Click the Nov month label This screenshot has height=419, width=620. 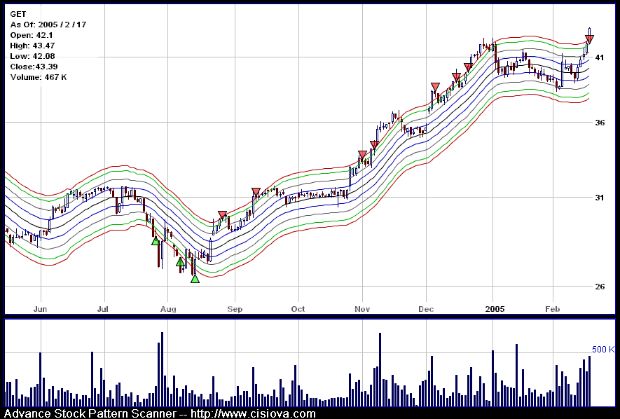coord(362,309)
